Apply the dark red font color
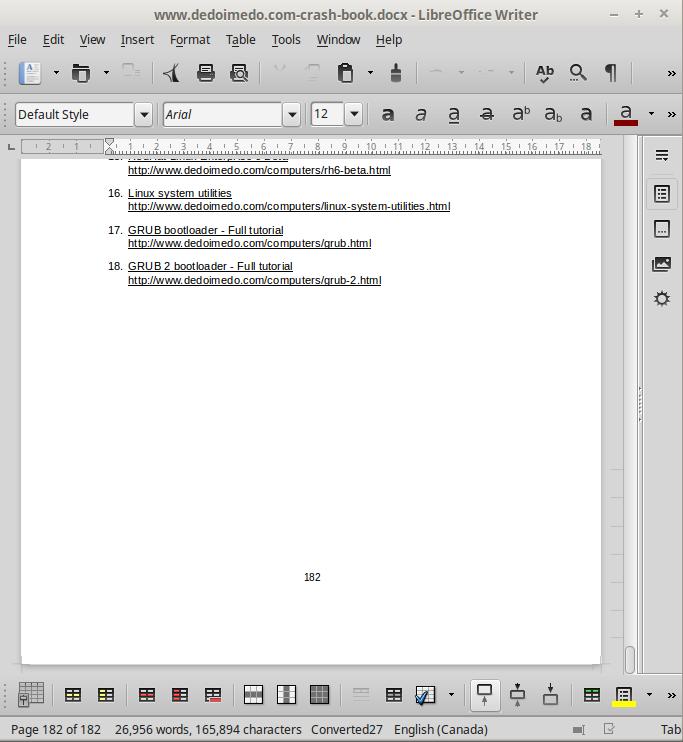This screenshot has height=742, width=683. (626, 115)
